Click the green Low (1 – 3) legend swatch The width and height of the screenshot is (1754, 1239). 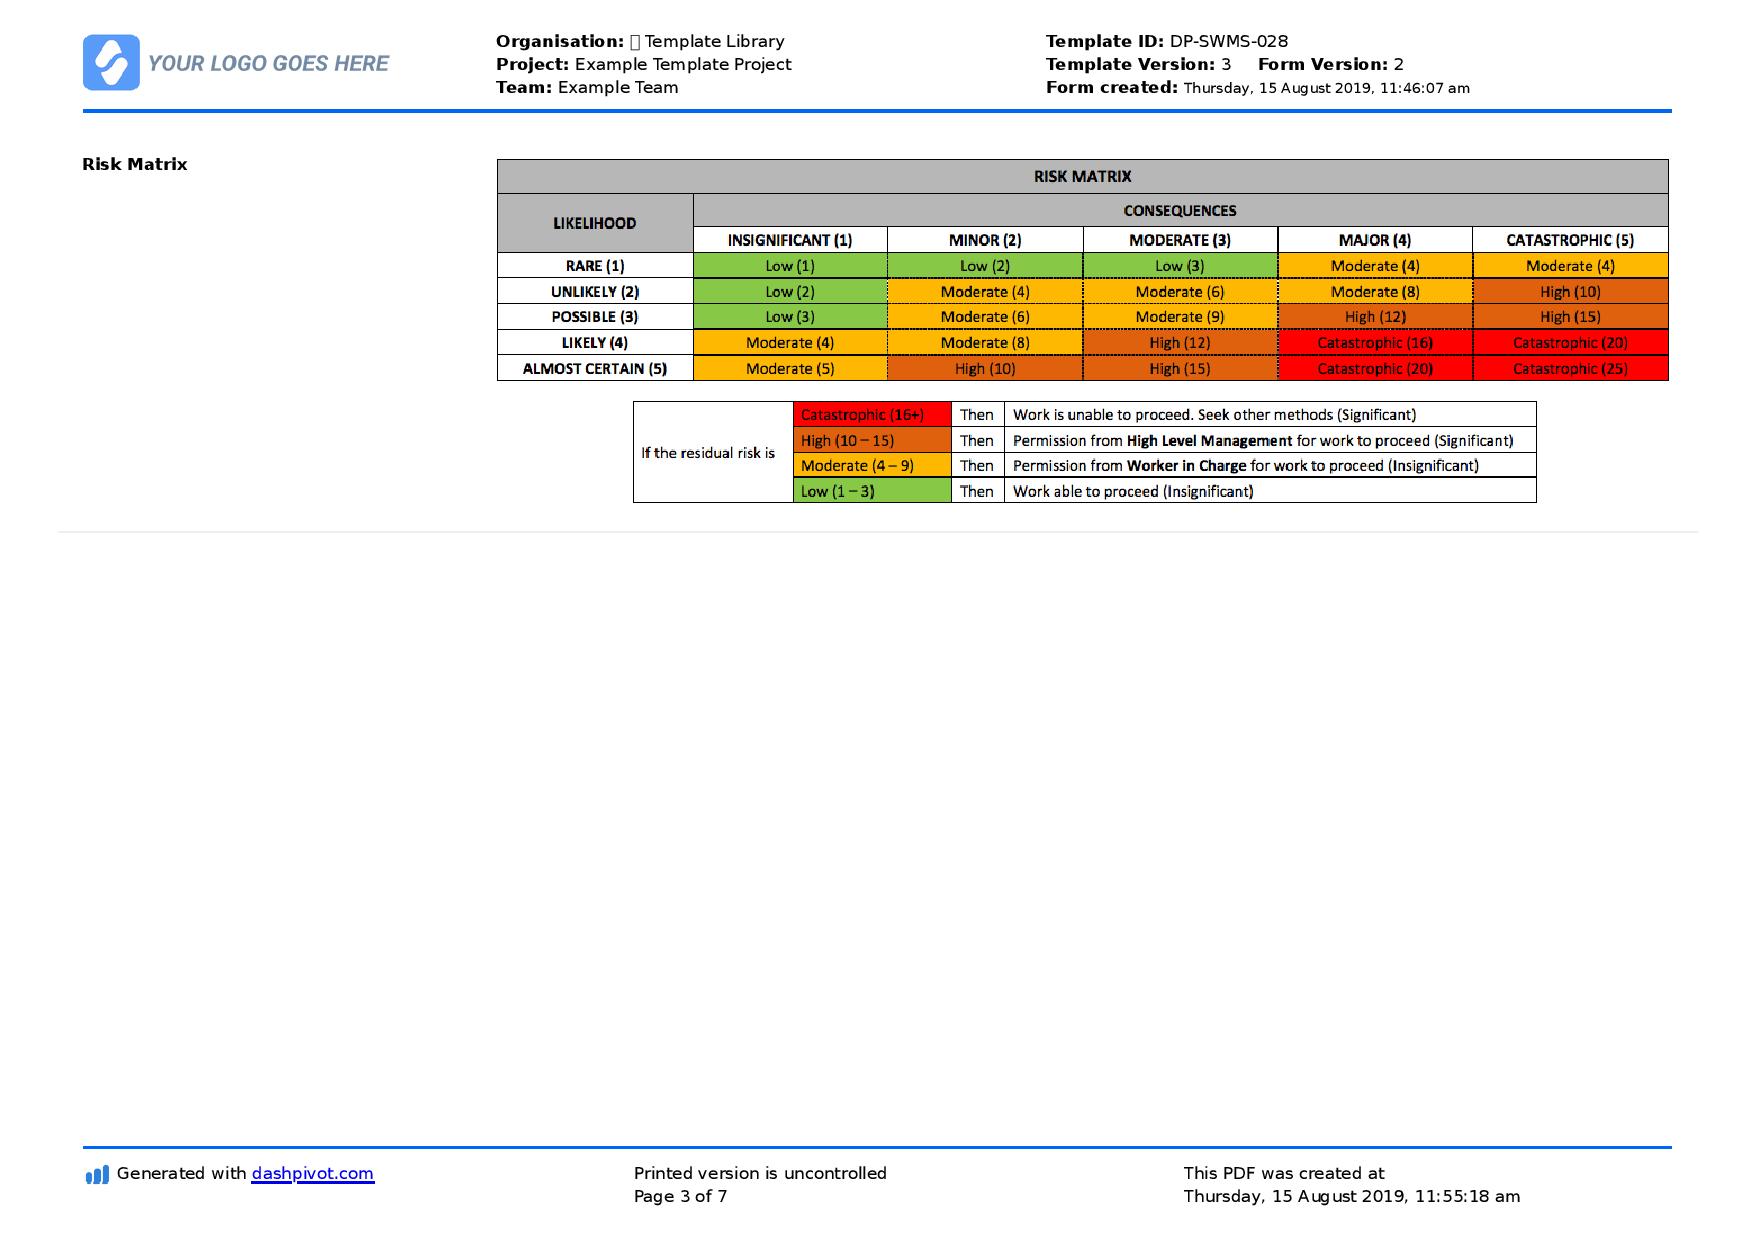871,491
